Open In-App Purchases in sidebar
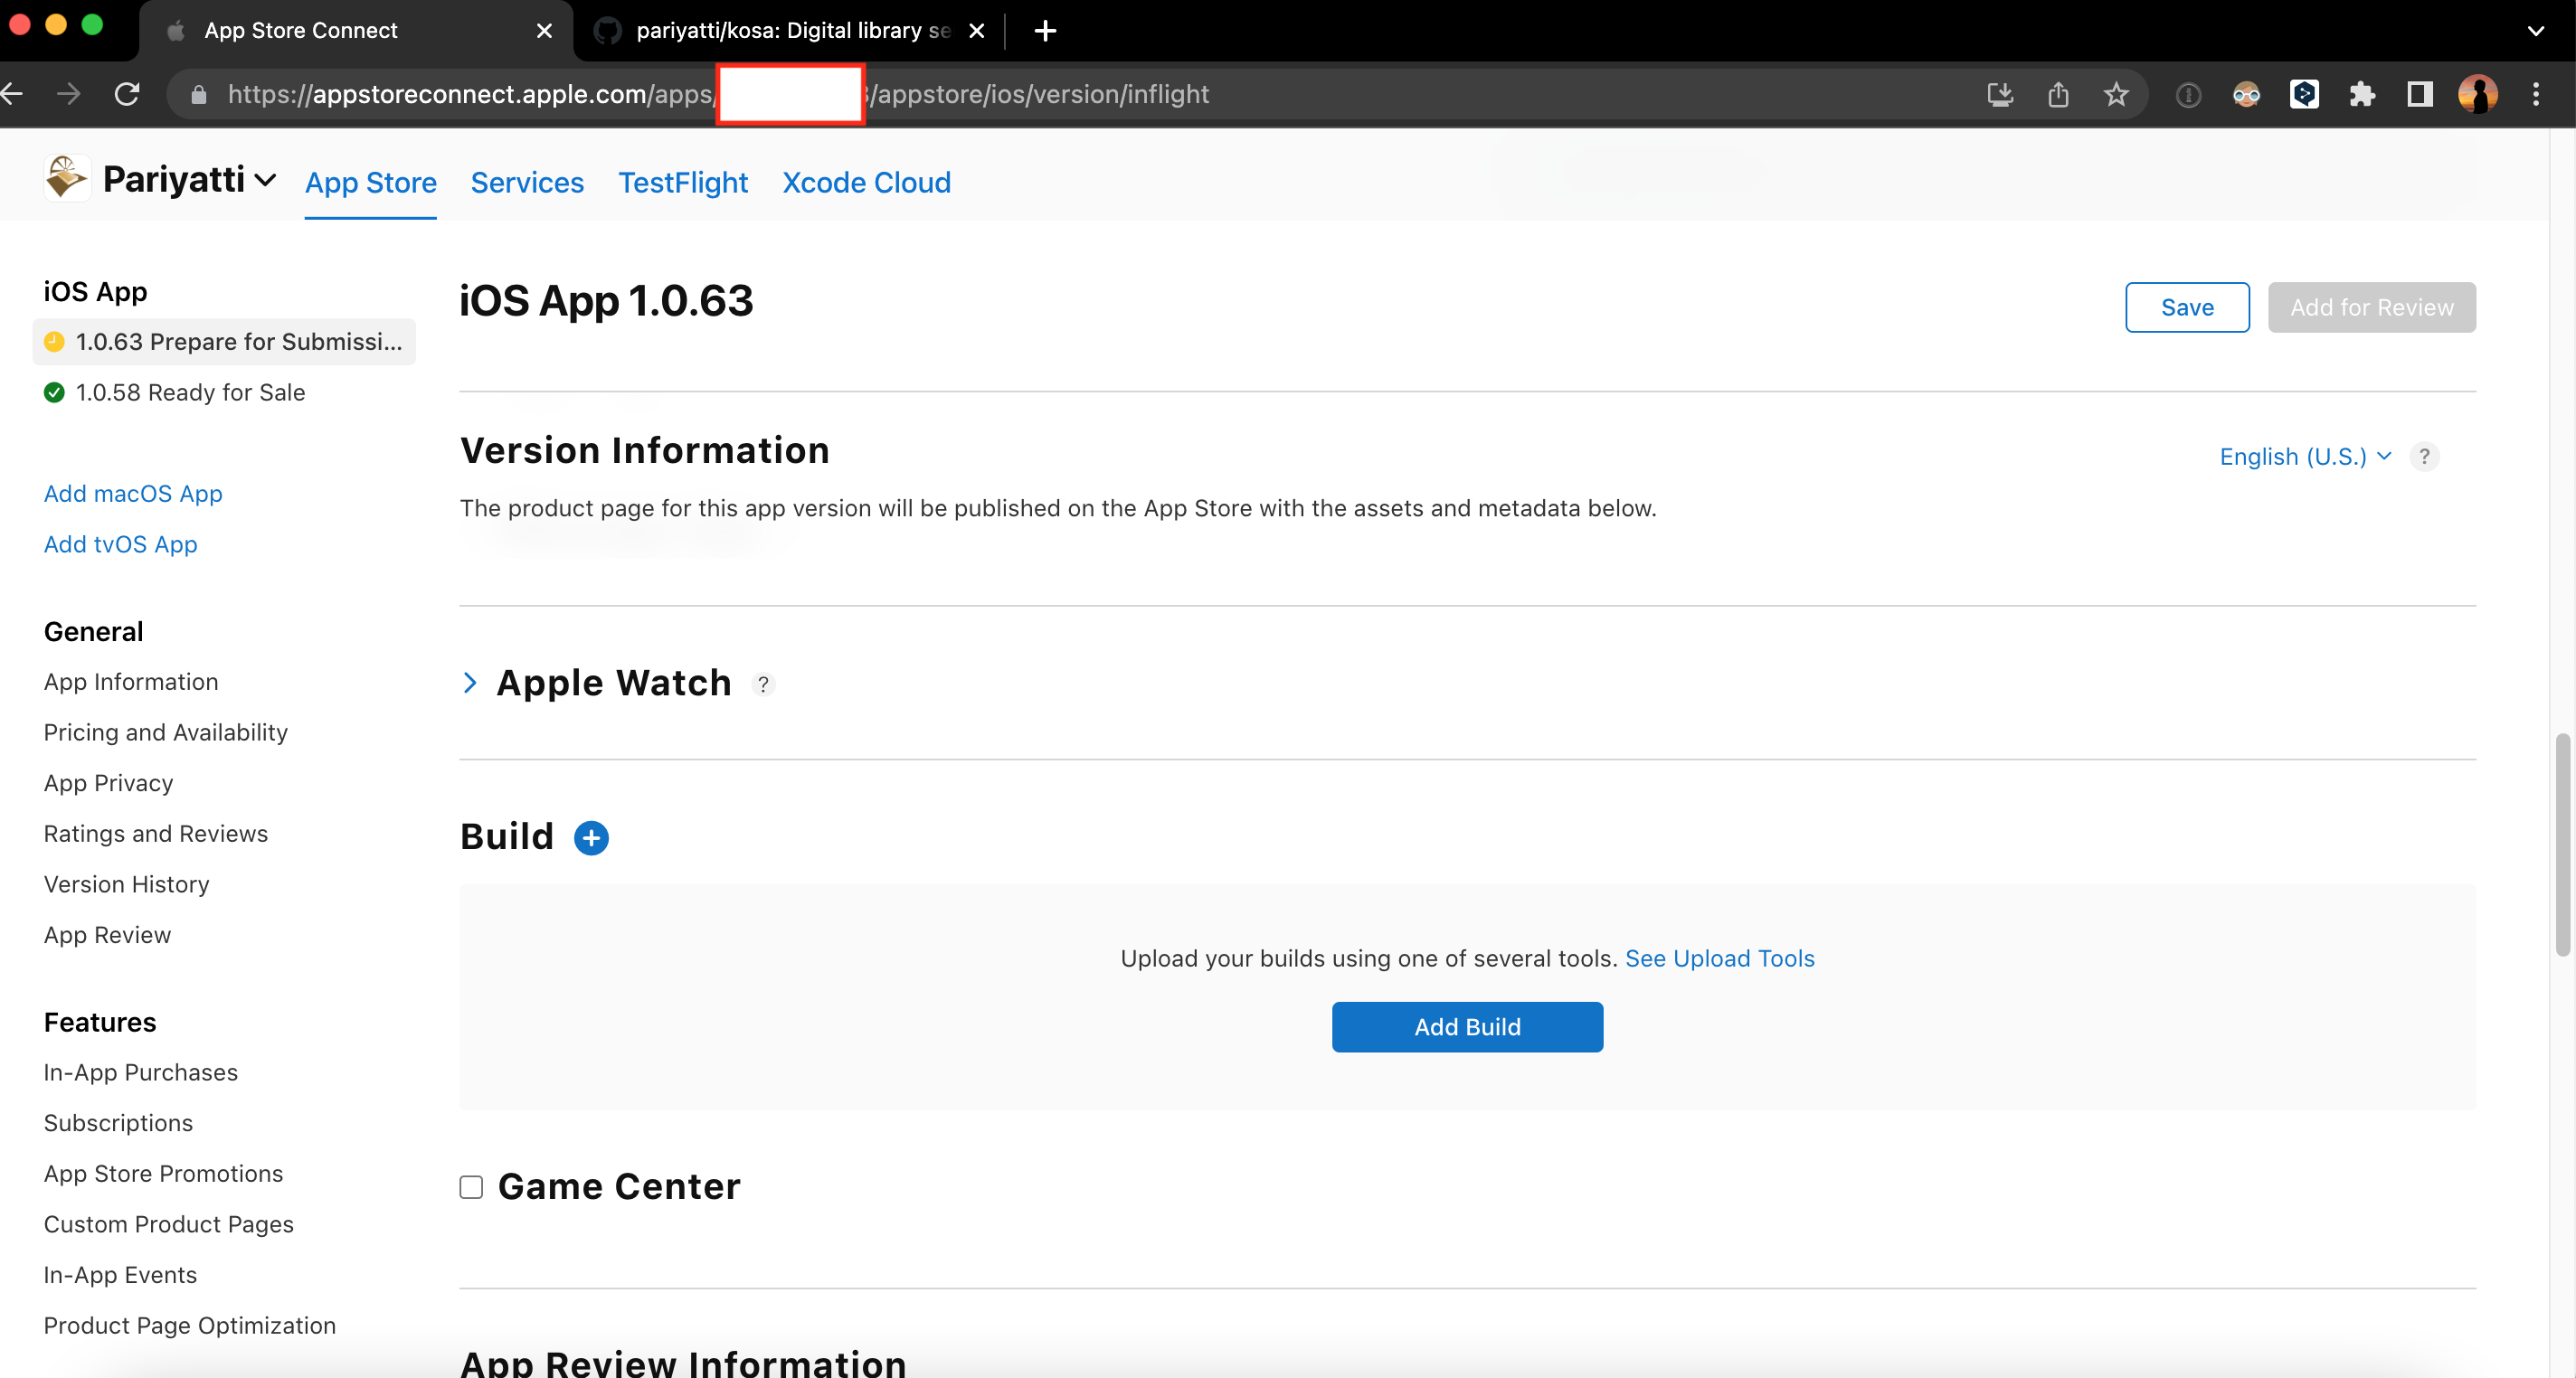The width and height of the screenshot is (2576, 1378). coord(141,1073)
